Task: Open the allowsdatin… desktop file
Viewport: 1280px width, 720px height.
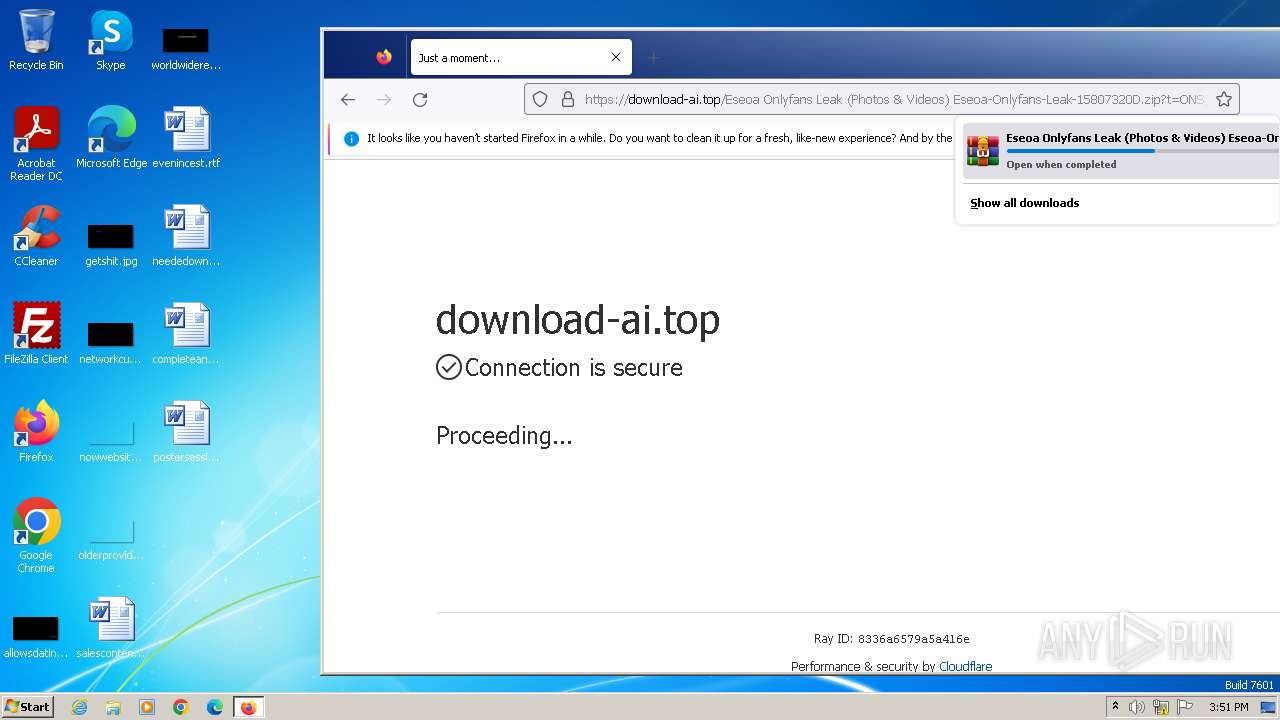Action: pyautogui.click(x=36, y=635)
